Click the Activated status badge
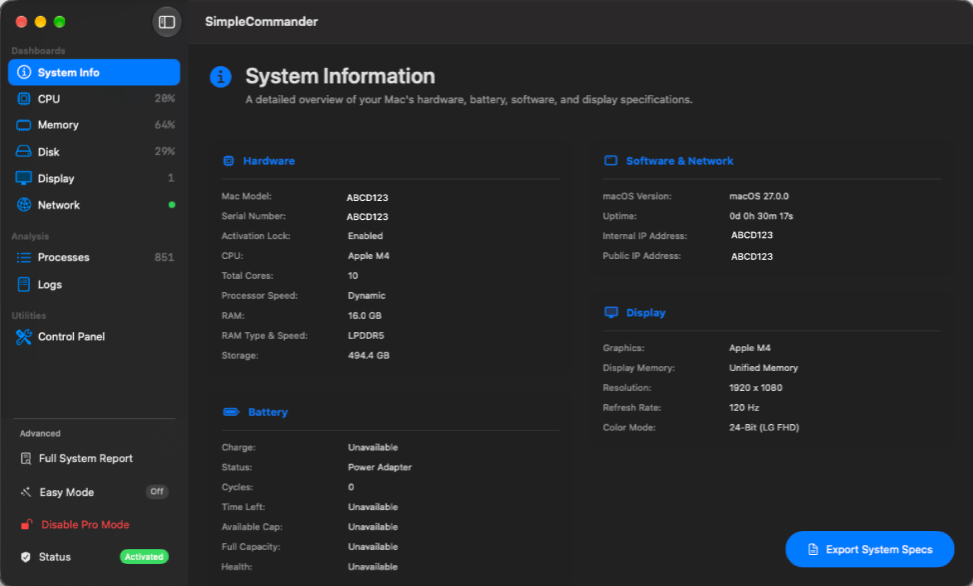This screenshot has width=973, height=586. click(144, 557)
